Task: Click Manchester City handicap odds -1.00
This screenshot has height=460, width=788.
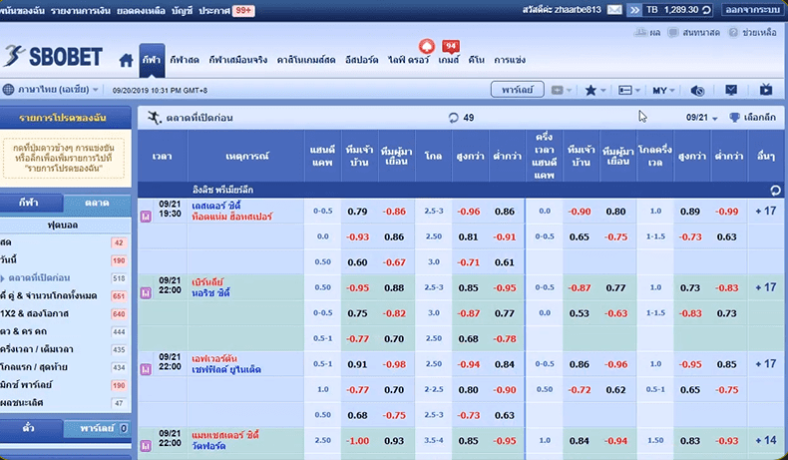Action: 358,441
